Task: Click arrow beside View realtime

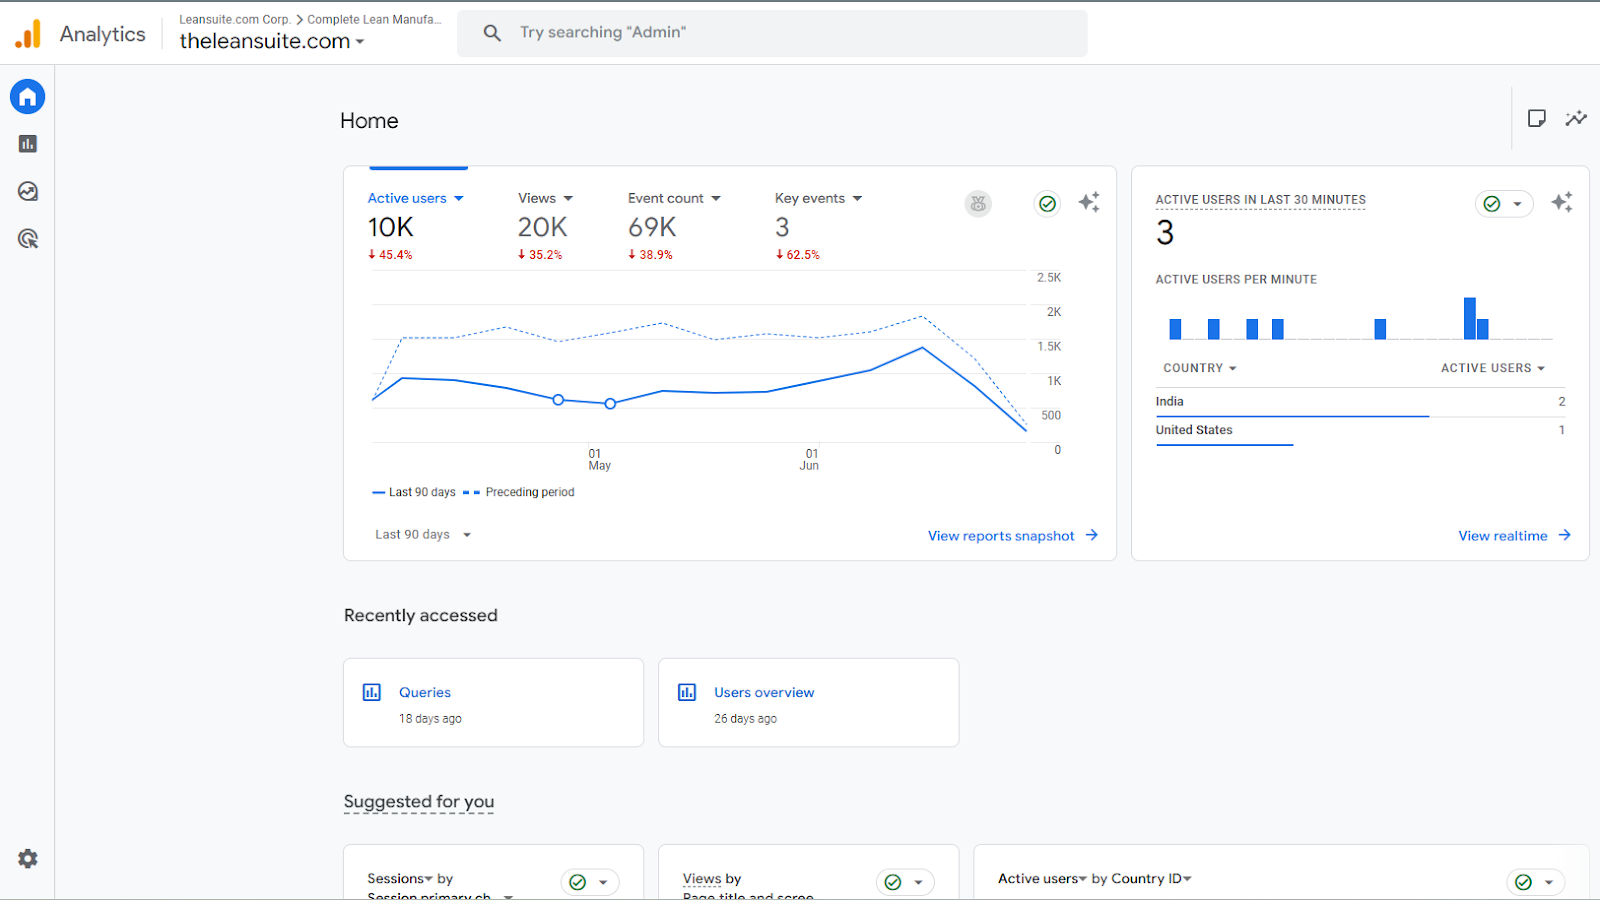Action: point(1565,535)
